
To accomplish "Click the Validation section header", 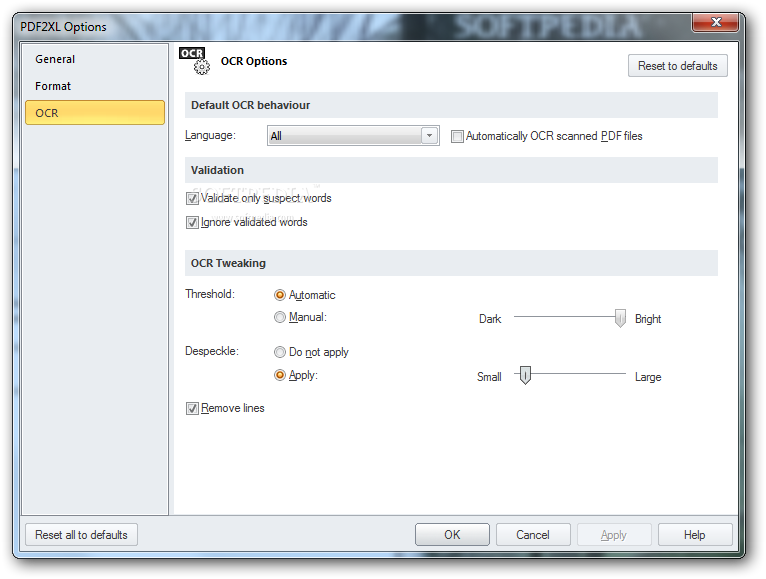I will [451, 170].
